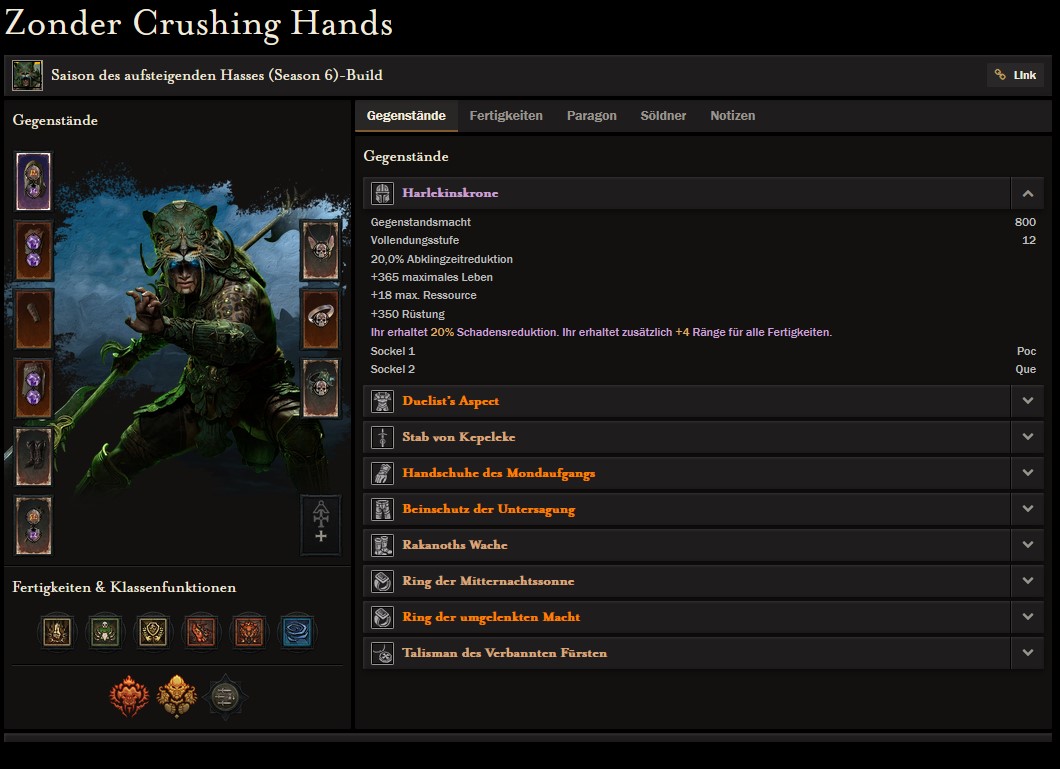Select the amulet slot with the winged skull
1060x769 pixels.
(320, 250)
